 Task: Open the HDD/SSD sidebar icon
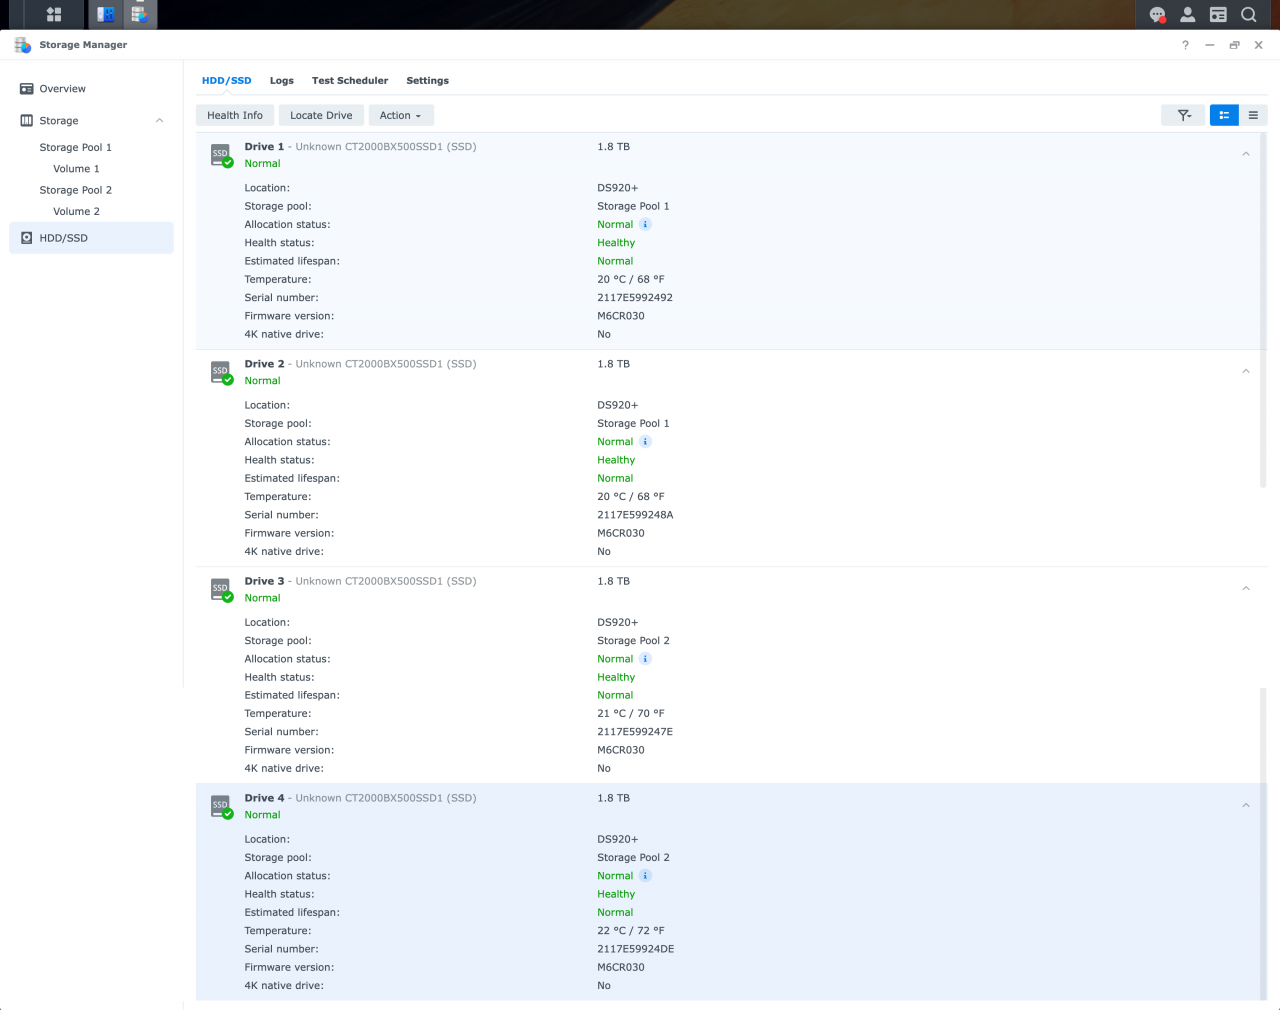coord(27,238)
